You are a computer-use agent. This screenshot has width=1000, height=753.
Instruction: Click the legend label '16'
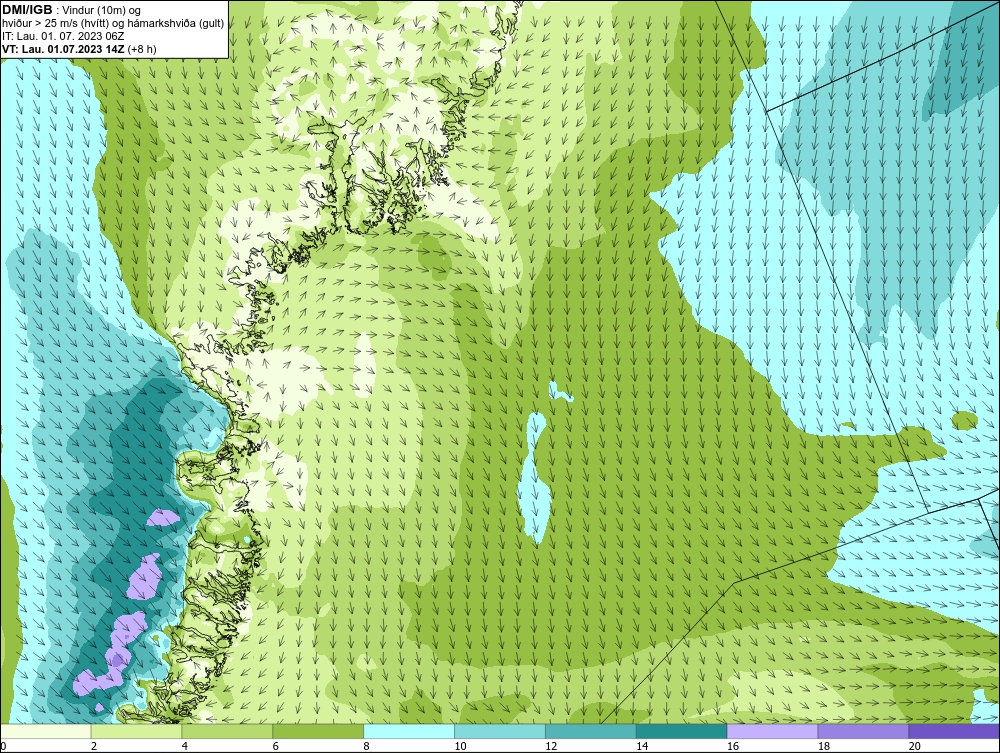pyautogui.click(x=733, y=746)
